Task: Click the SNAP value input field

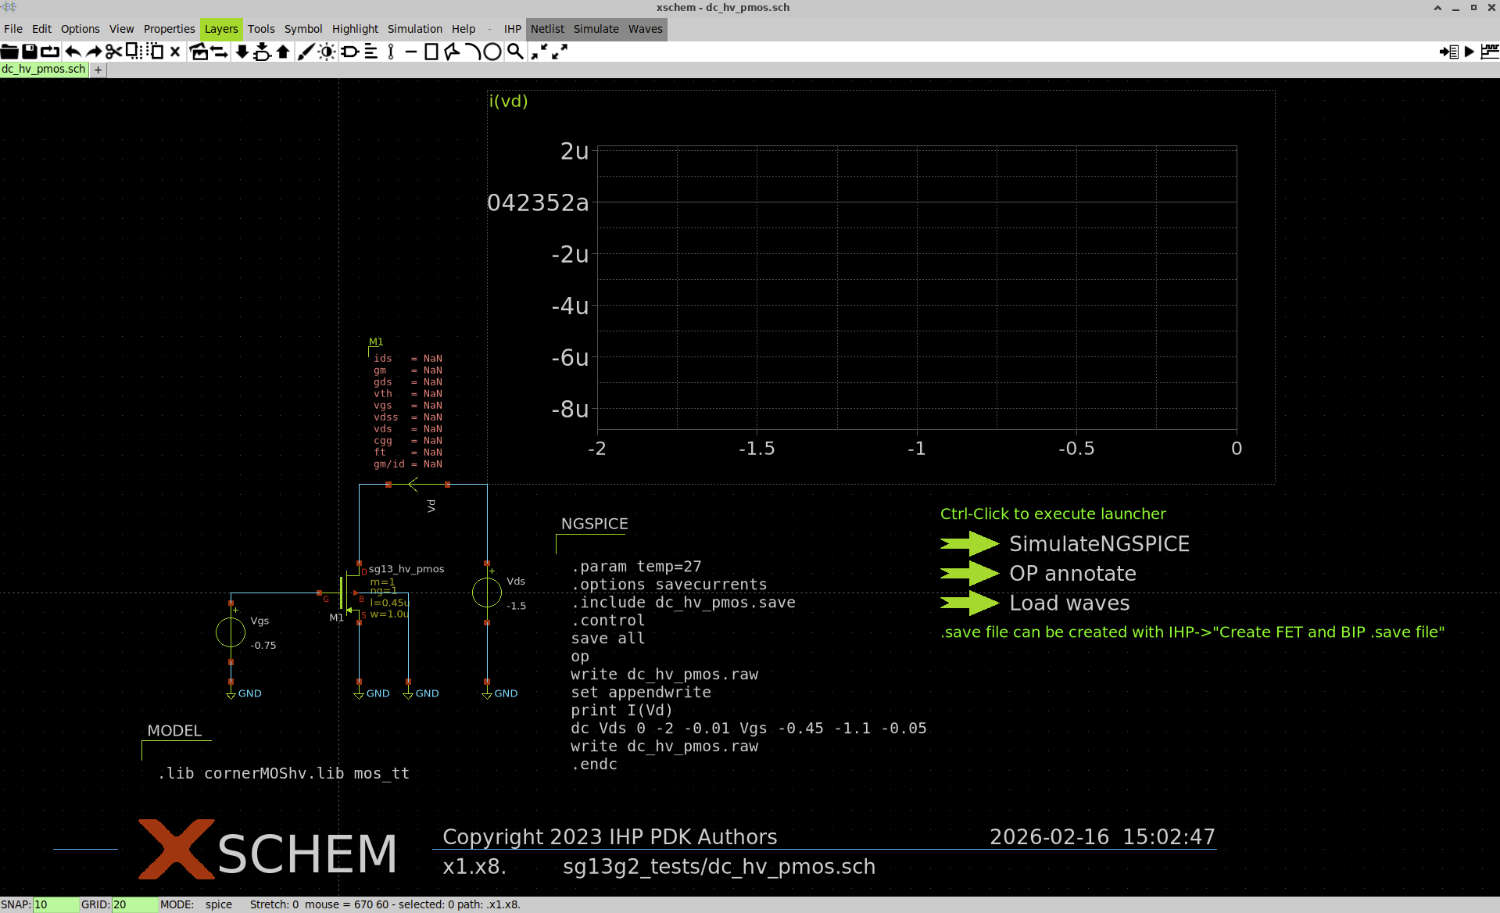Action: click(x=55, y=905)
